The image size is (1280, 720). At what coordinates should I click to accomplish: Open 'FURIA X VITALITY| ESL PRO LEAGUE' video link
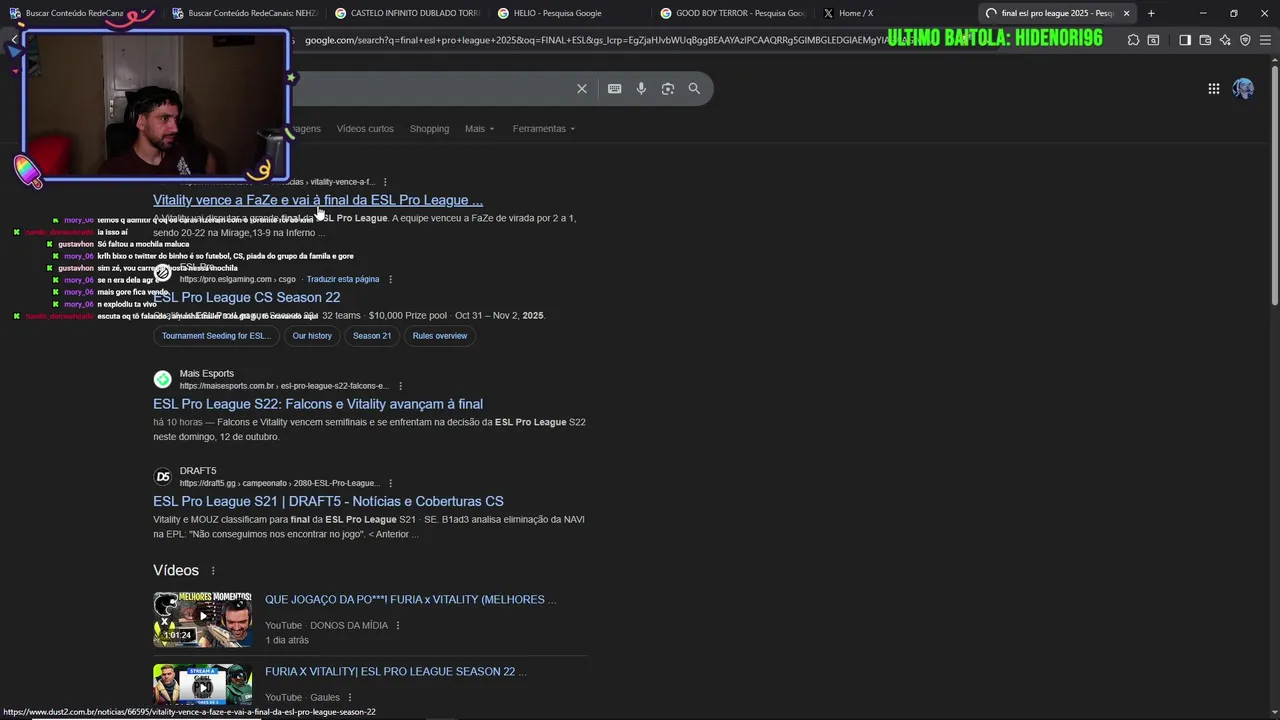[x=395, y=672]
